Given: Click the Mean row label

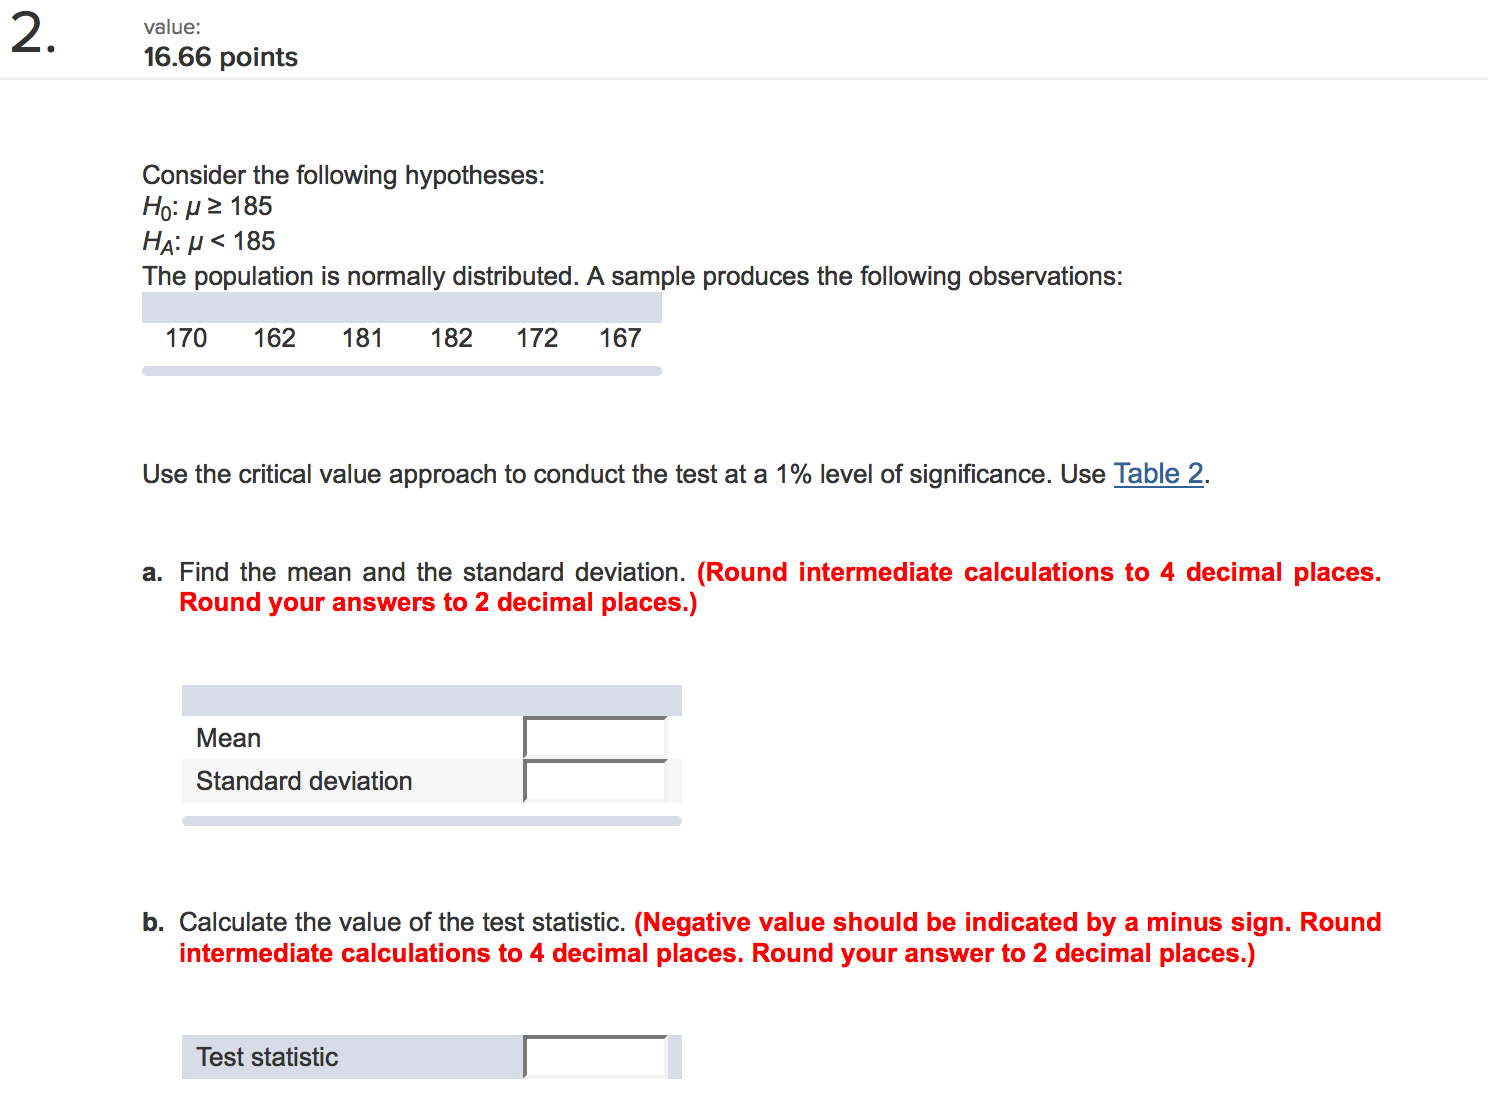Looking at the screenshot, I should click(x=228, y=738).
